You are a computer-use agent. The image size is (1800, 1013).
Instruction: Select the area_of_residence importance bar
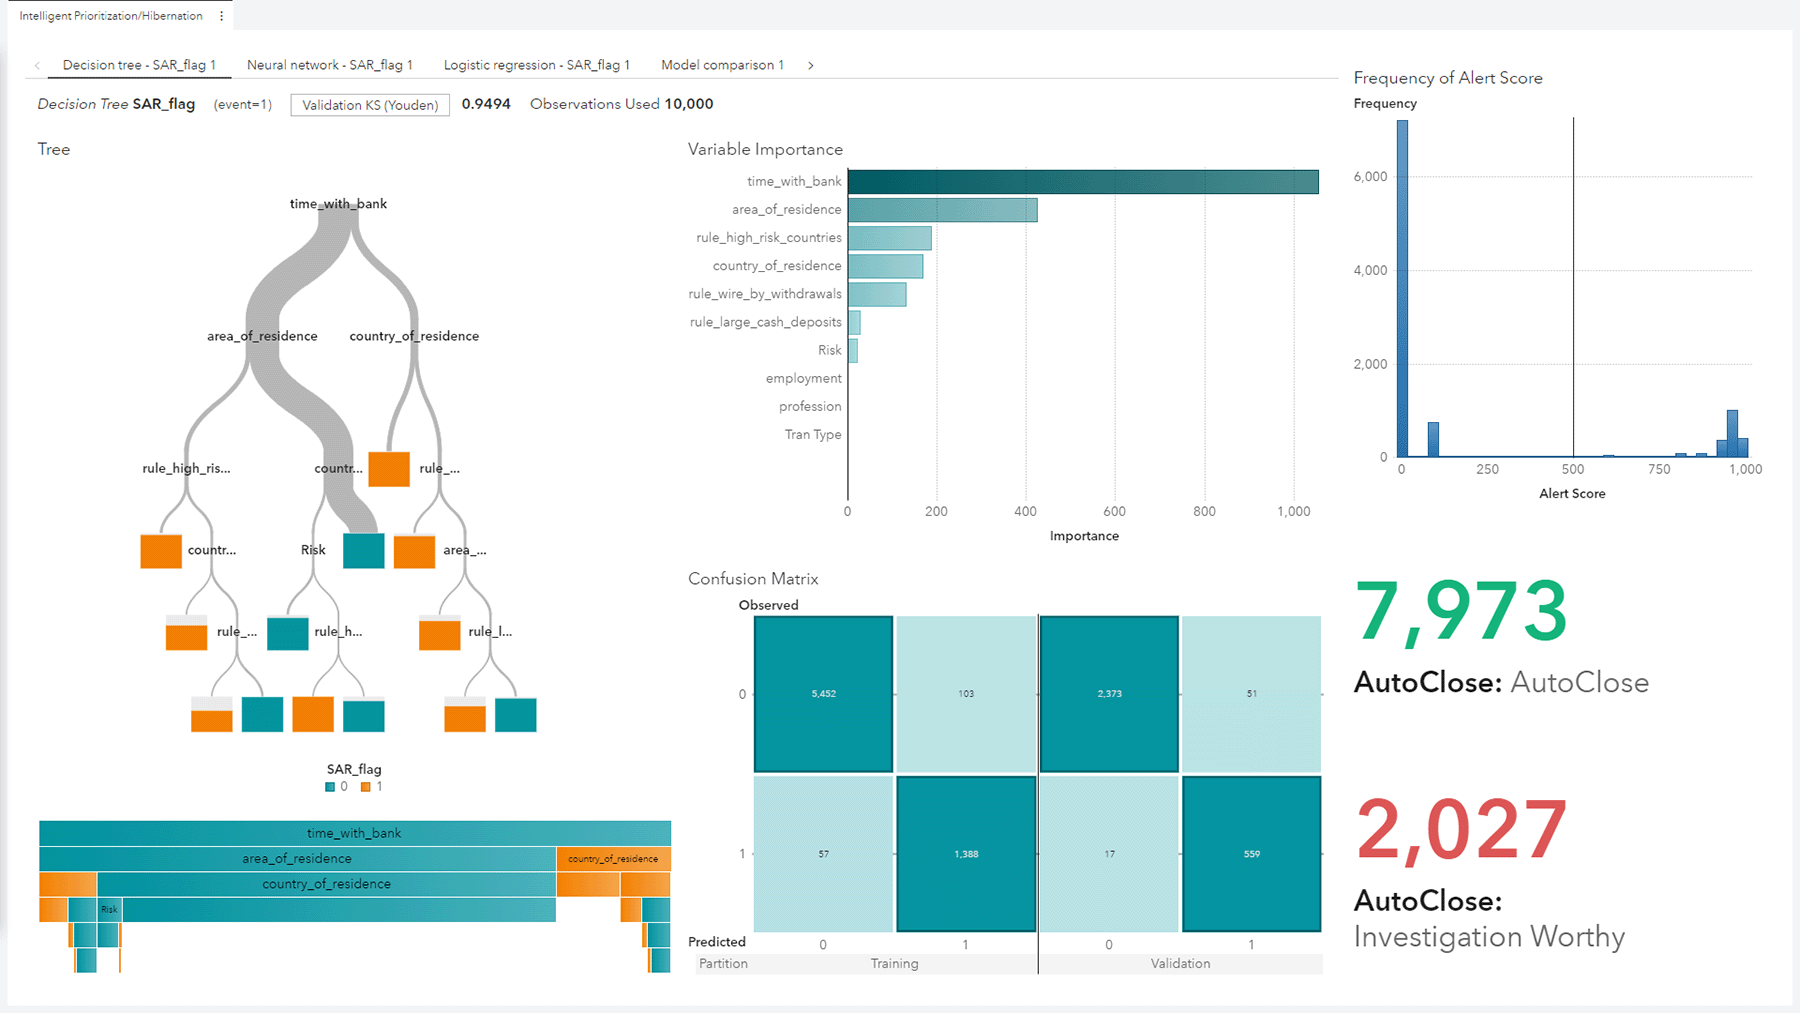(942, 209)
